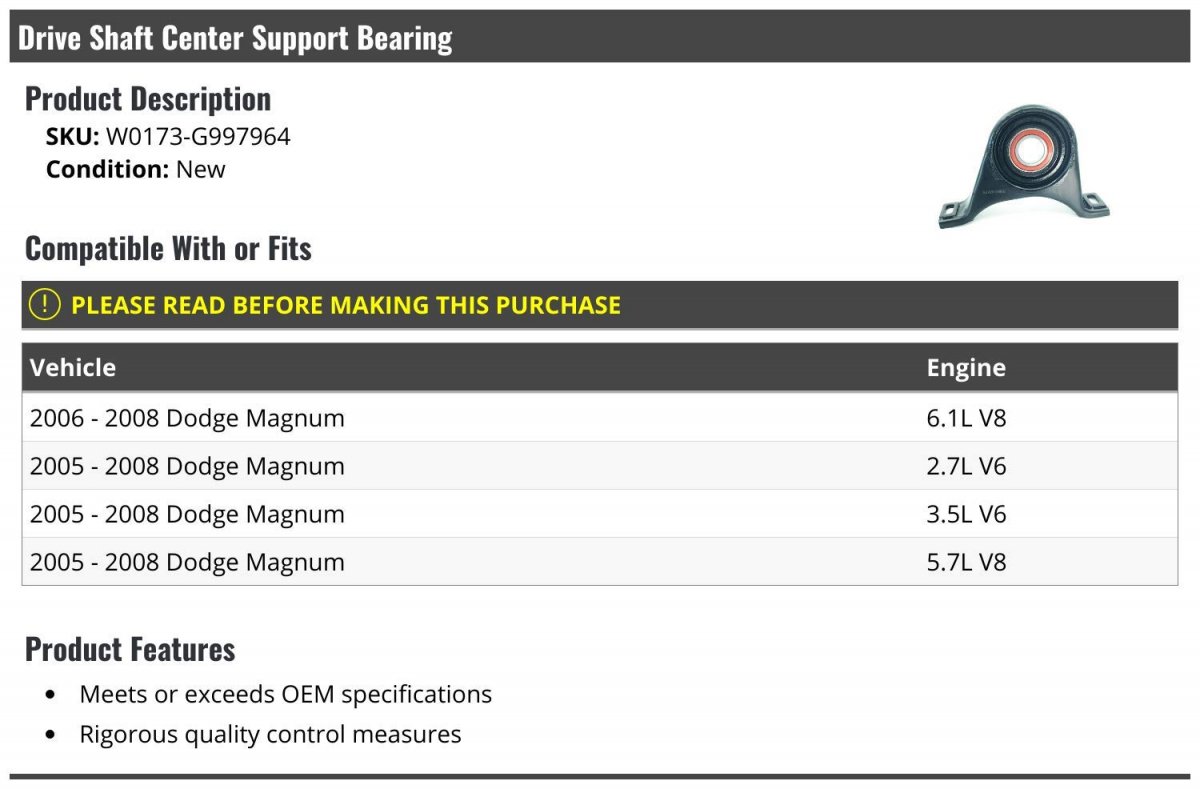This screenshot has height=789, width=1200.
Task: Click the Condition: New text
Action: pyautogui.click(x=136, y=169)
